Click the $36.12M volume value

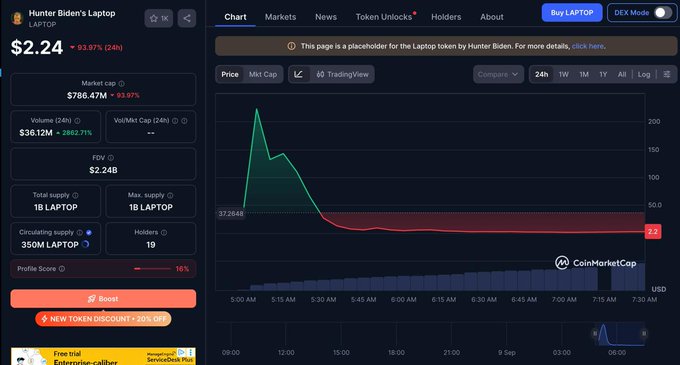pyautogui.click(x=36, y=133)
